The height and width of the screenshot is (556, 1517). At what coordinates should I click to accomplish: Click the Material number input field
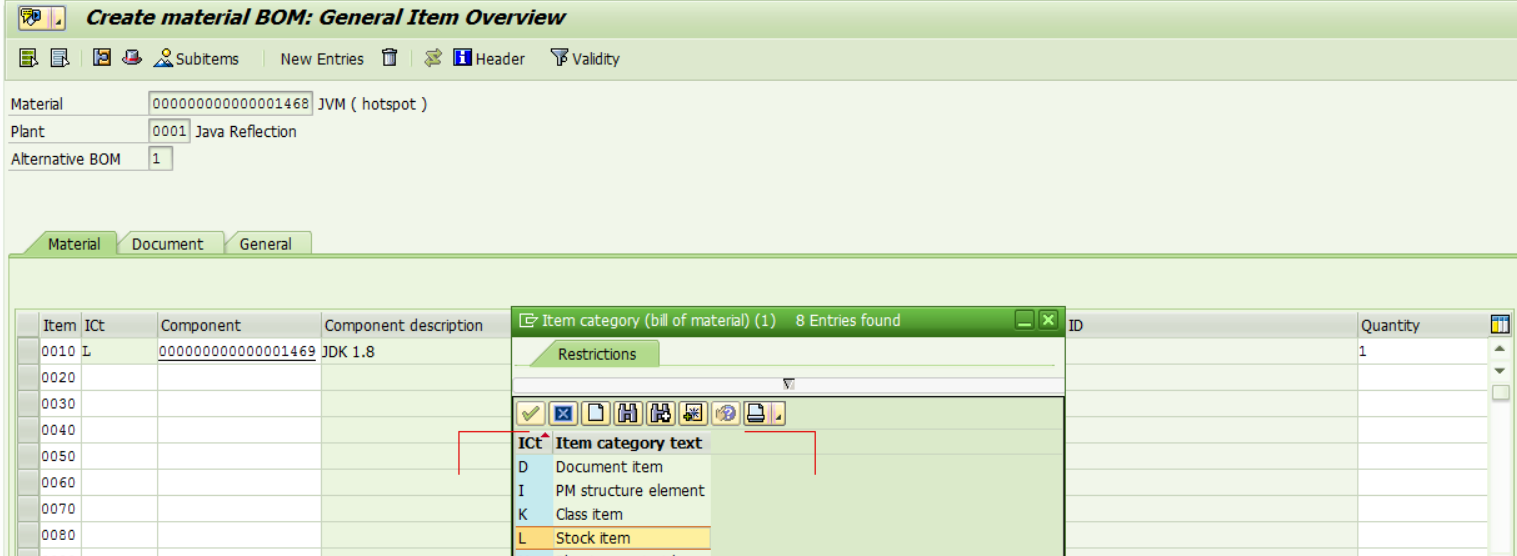233,104
